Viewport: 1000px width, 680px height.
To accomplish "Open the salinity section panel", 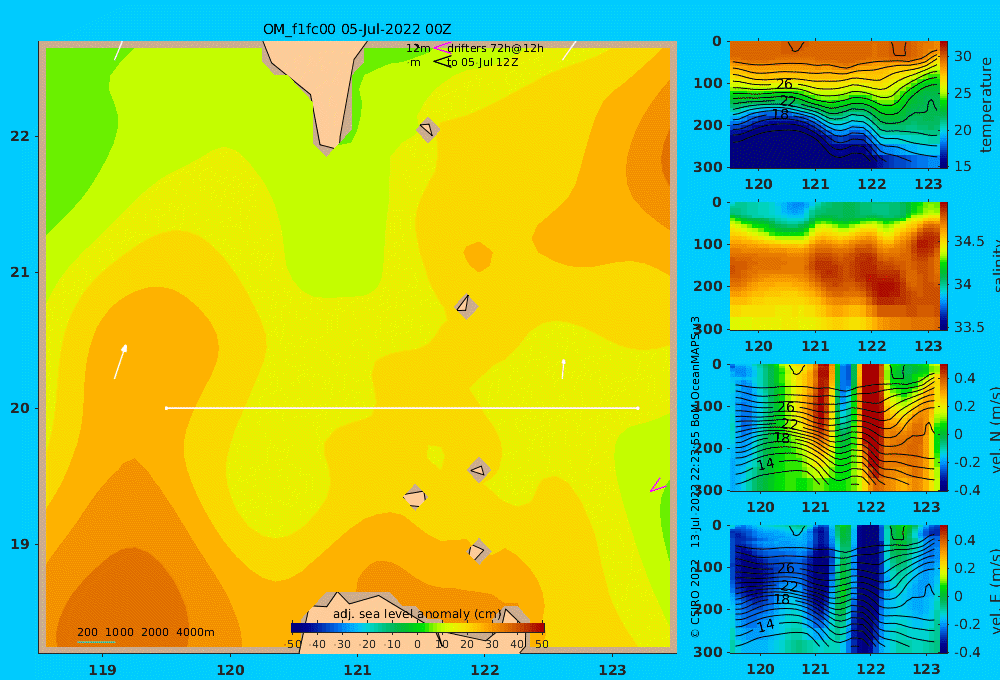I will point(834,266).
